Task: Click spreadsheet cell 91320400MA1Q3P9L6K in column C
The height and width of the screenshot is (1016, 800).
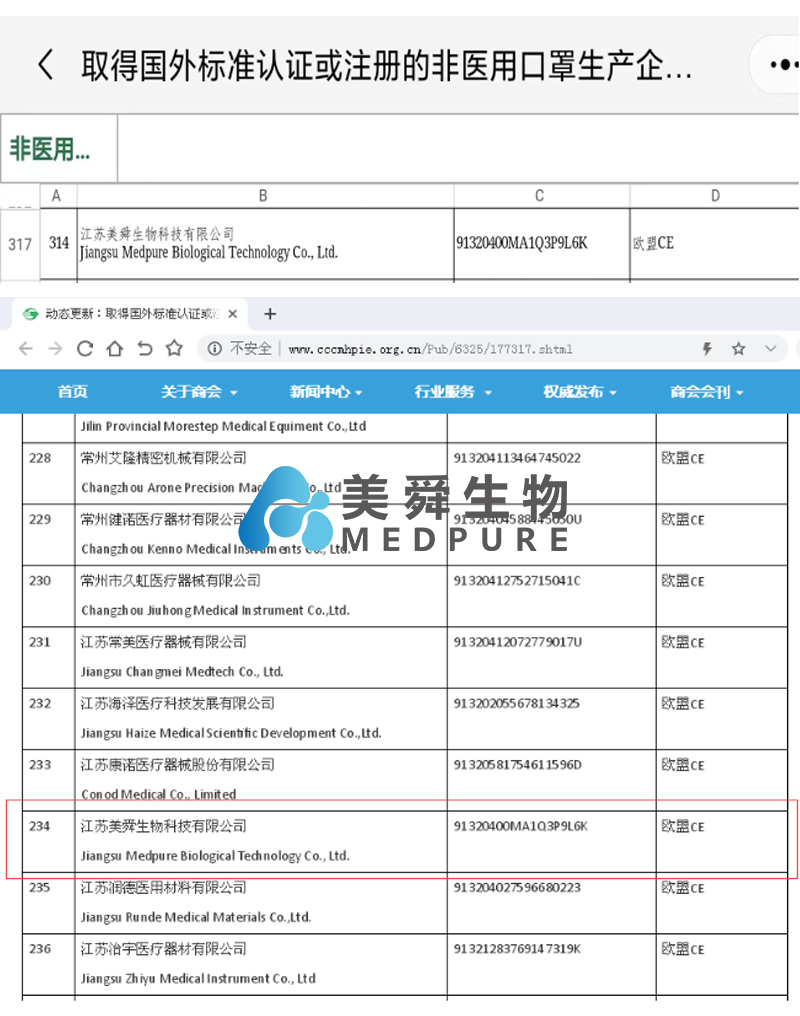Action: [541, 244]
